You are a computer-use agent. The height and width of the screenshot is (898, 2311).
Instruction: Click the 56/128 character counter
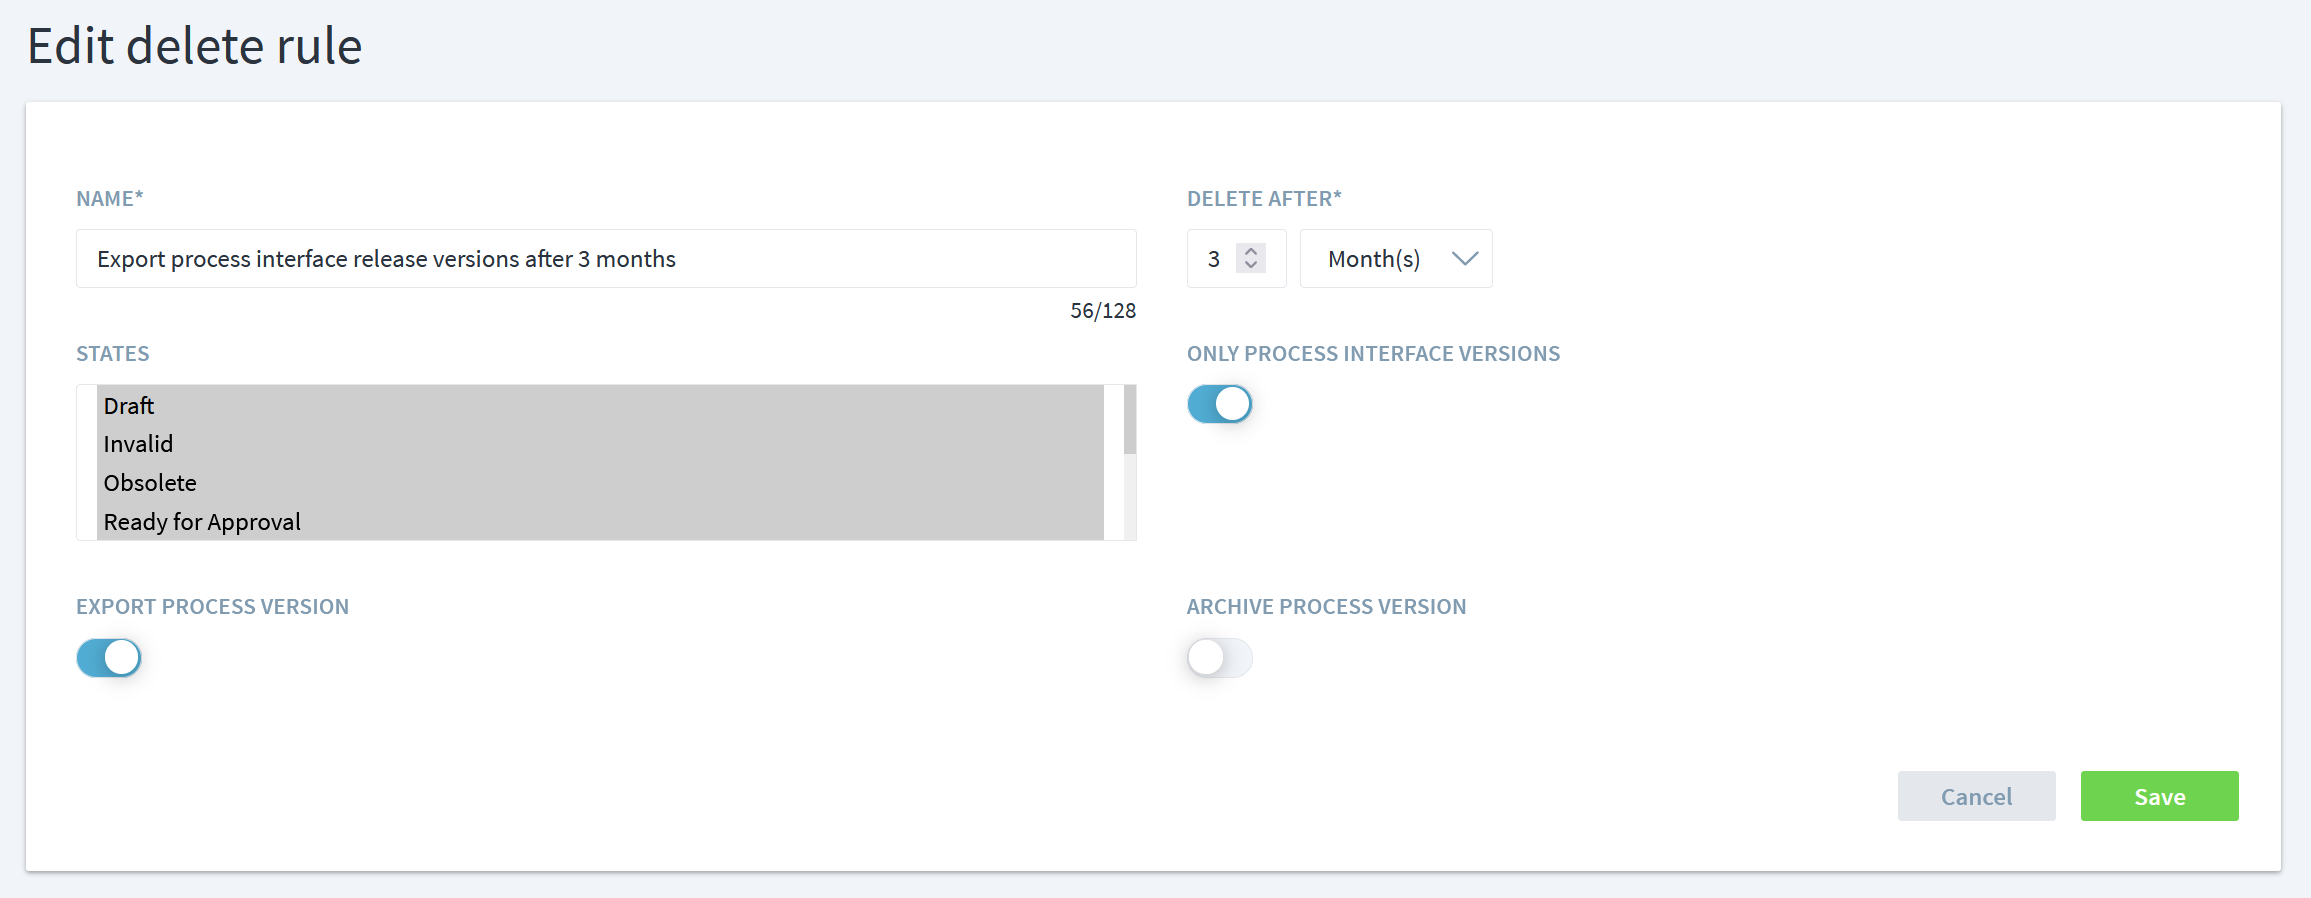[x=1102, y=311]
